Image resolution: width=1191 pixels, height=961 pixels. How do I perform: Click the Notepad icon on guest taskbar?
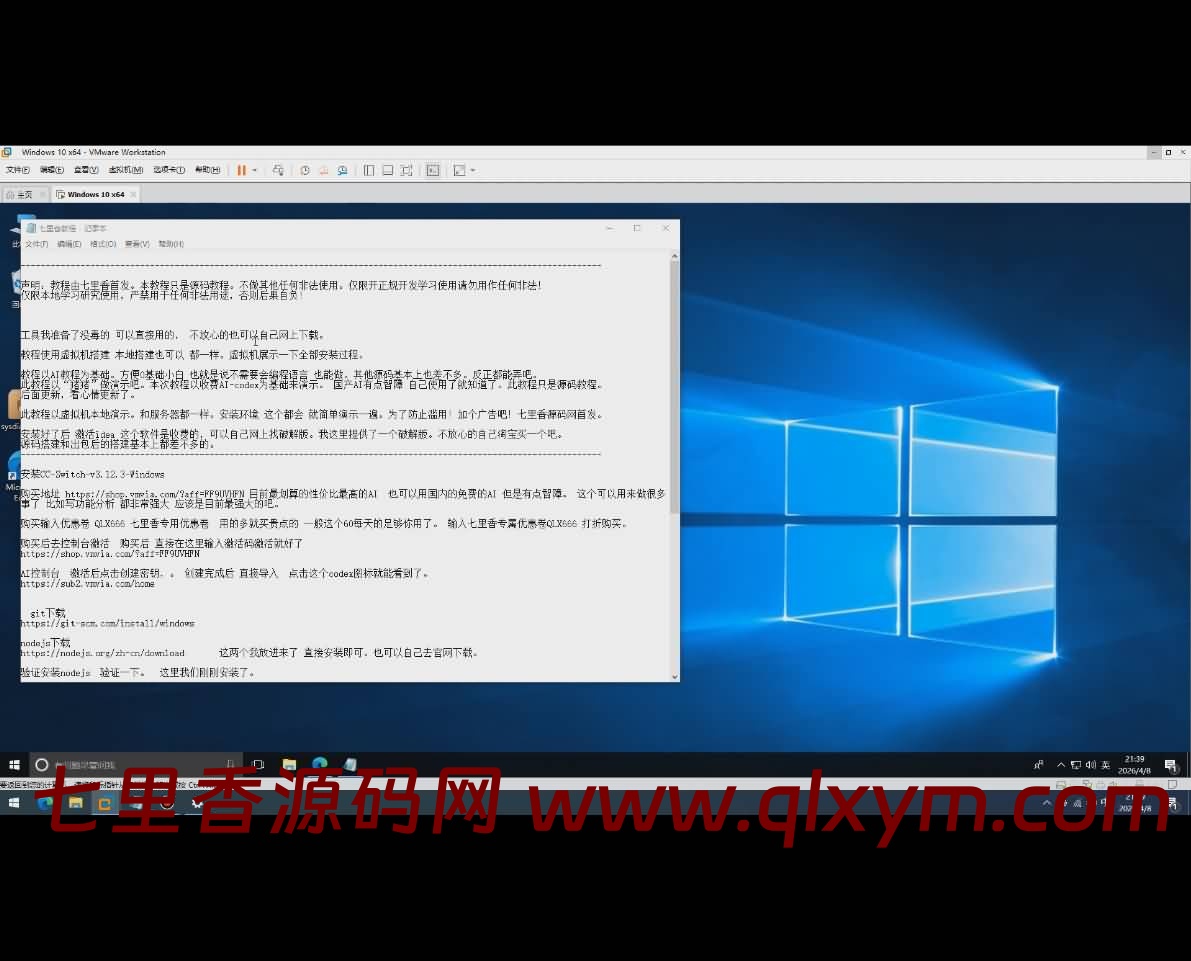349,764
